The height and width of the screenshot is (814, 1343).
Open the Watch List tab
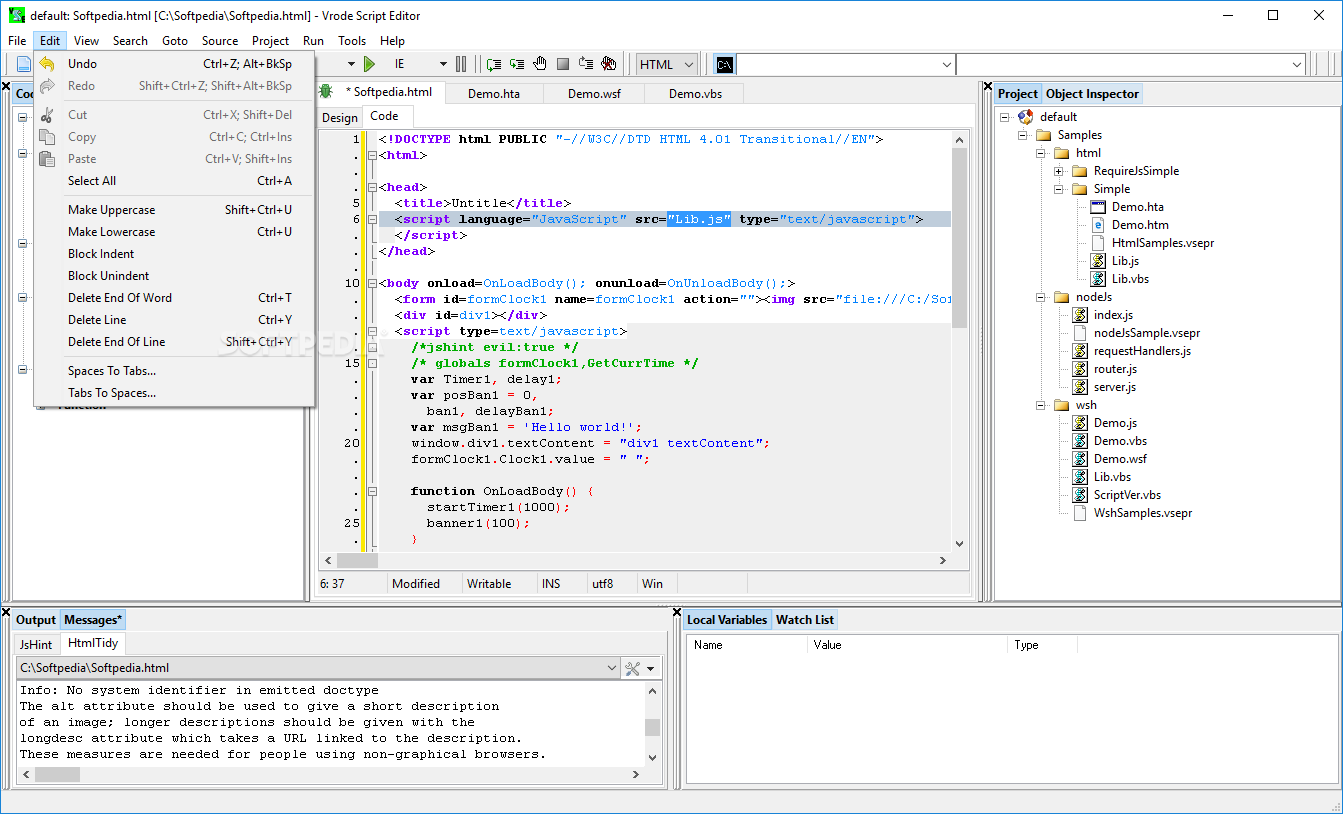805,620
